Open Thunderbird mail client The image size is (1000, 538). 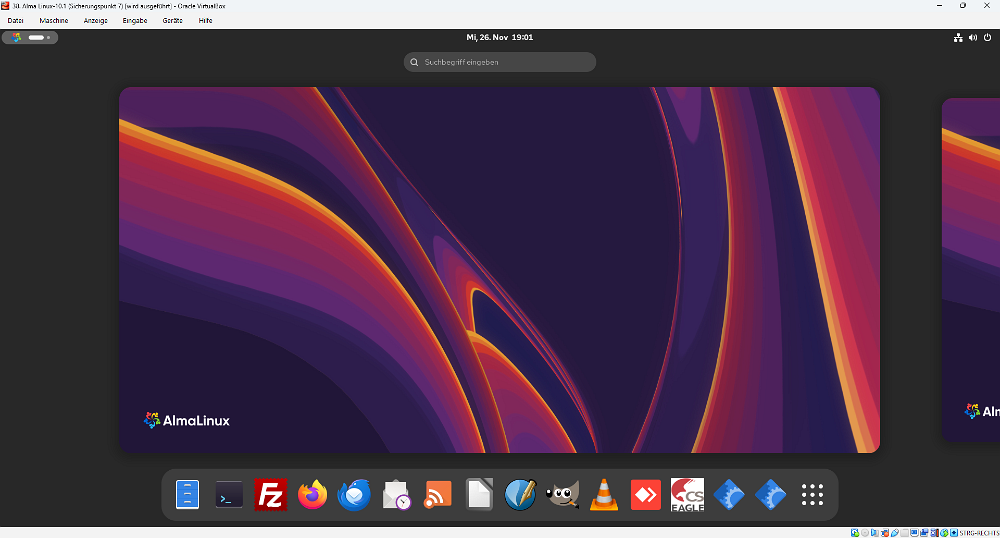pos(354,495)
